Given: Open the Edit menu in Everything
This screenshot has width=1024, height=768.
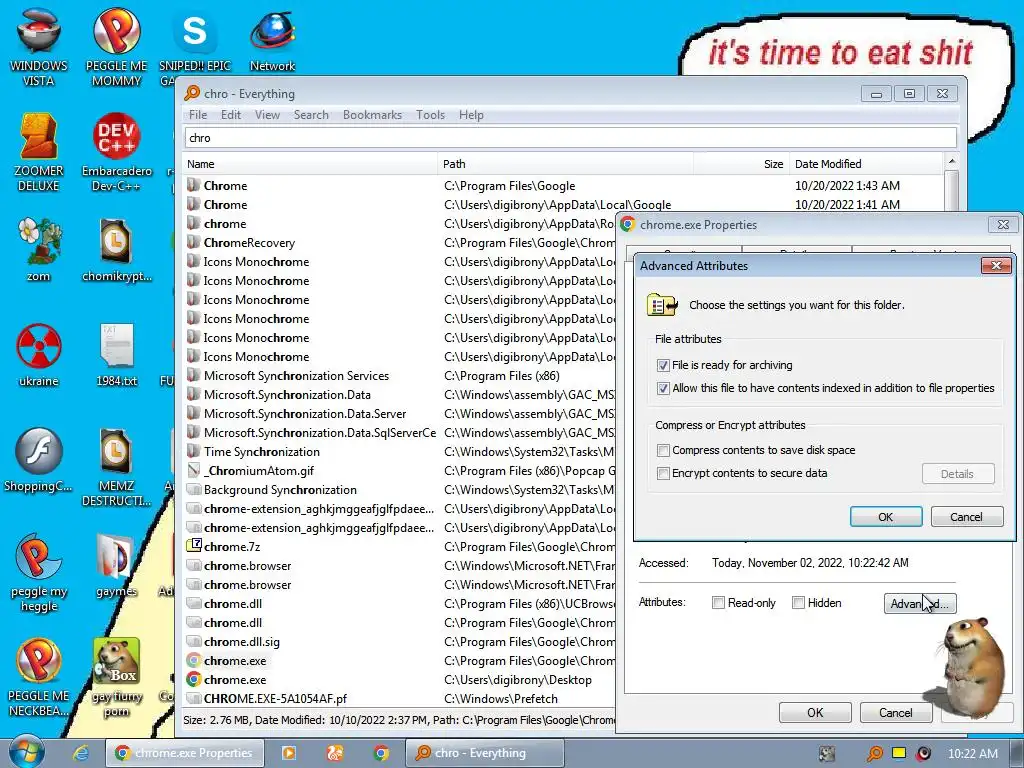Looking at the screenshot, I should [x=231, y=115].
